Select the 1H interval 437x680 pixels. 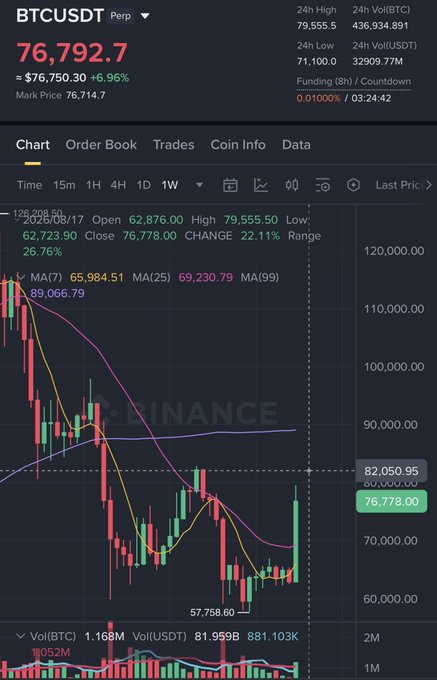[93, 185]
